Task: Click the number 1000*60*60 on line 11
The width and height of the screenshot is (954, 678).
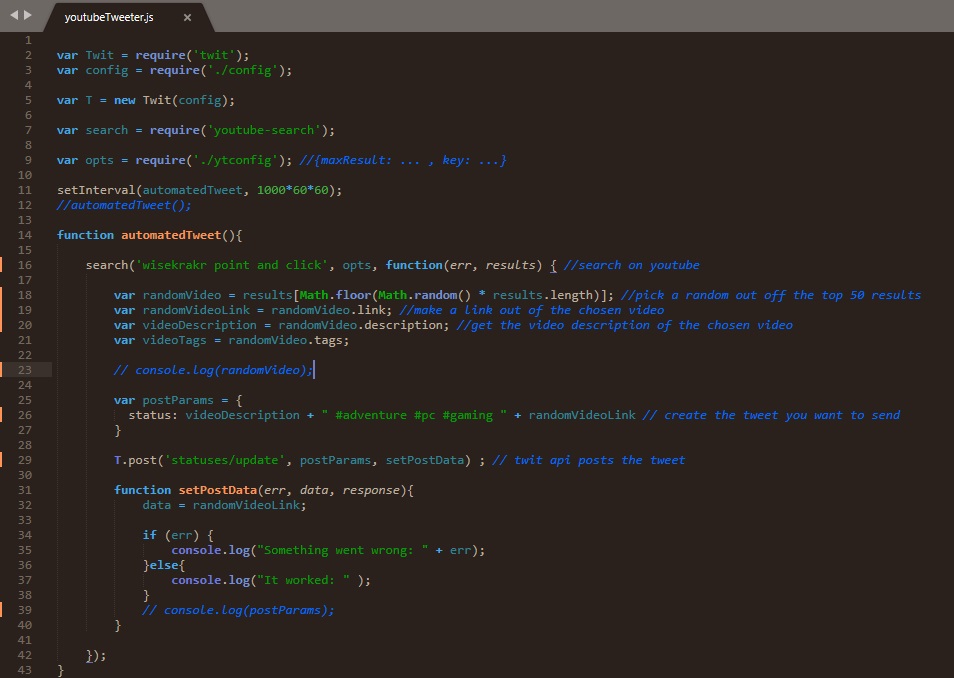Action: point(293,190)
